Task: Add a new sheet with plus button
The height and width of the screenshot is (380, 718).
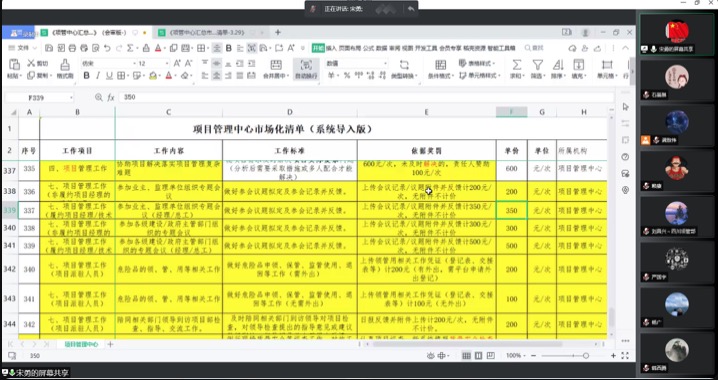Action: pos(110,344)
